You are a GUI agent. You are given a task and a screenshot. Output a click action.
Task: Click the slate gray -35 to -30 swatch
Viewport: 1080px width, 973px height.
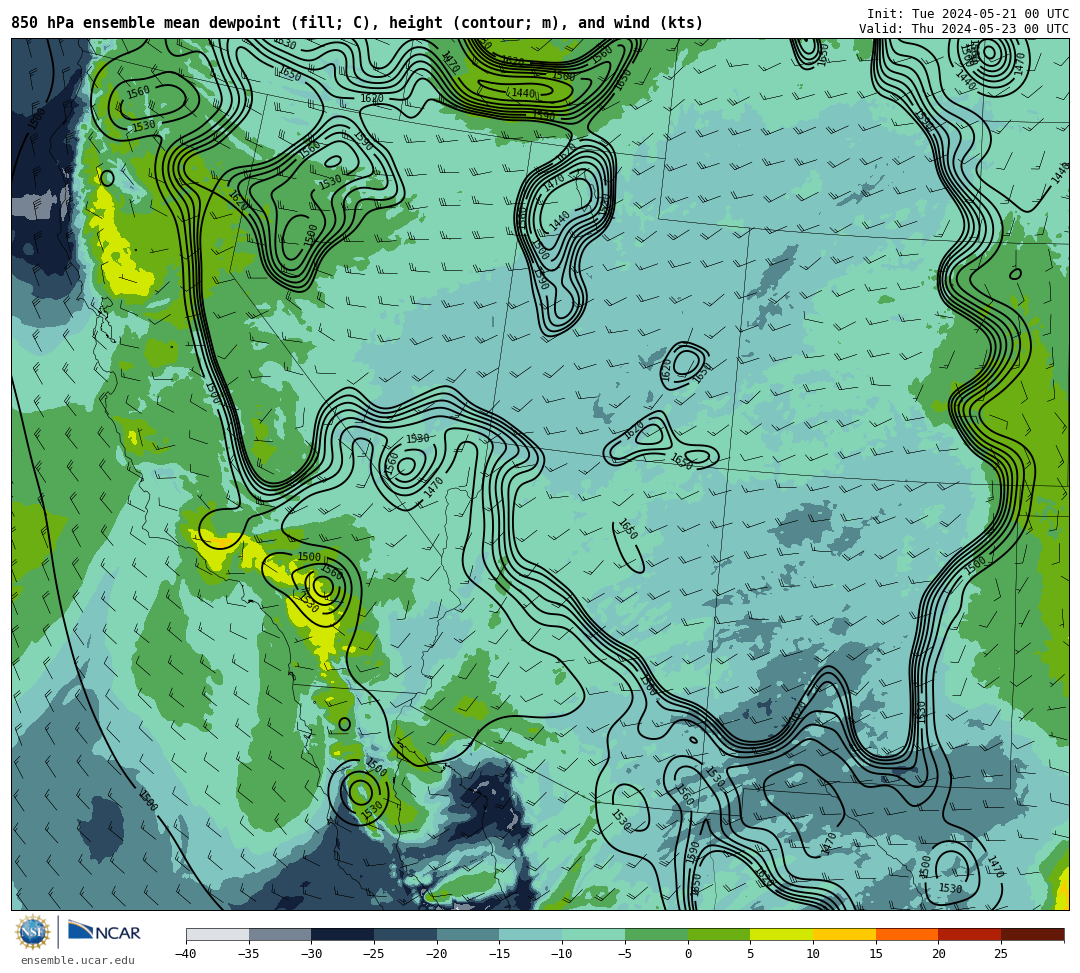pos(280,934)
